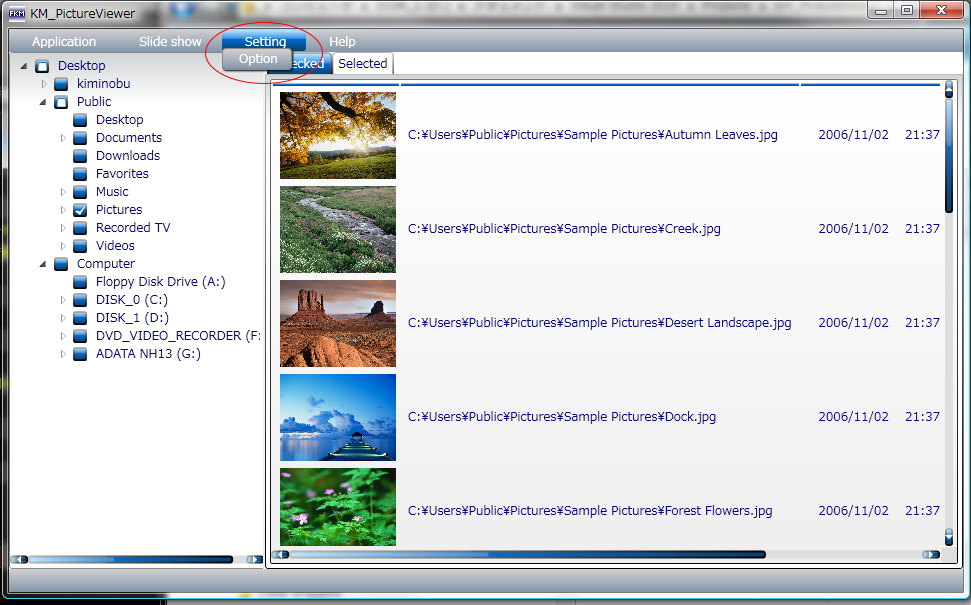Toggle the Music folder checkbox
This screenshot has width=971, height=605.
81,192
